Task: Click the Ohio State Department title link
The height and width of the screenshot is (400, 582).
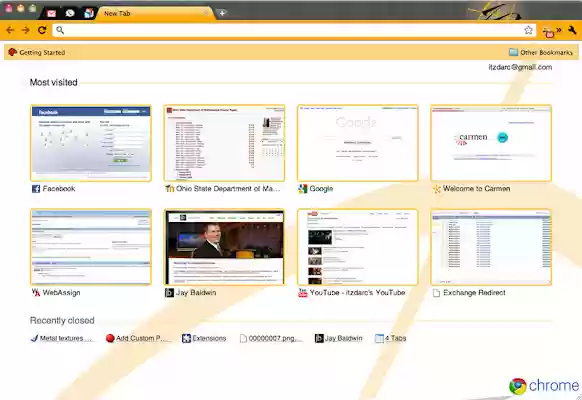Action: coord(228,188)
